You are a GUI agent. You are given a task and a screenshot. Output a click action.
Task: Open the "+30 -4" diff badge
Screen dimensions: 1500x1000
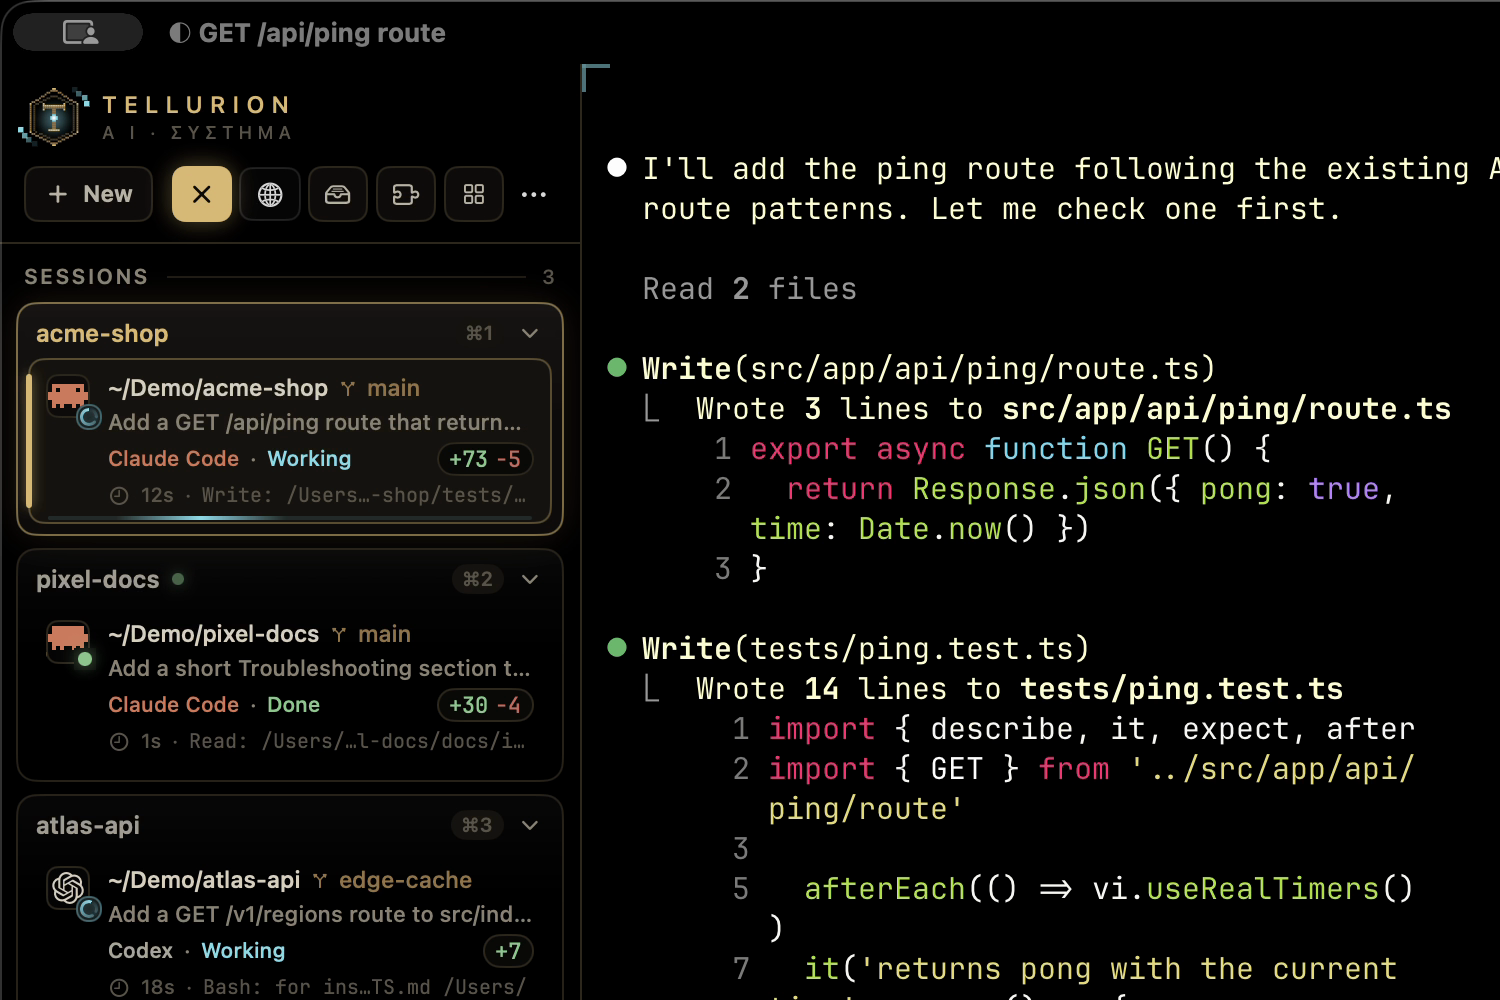point(485,705)
